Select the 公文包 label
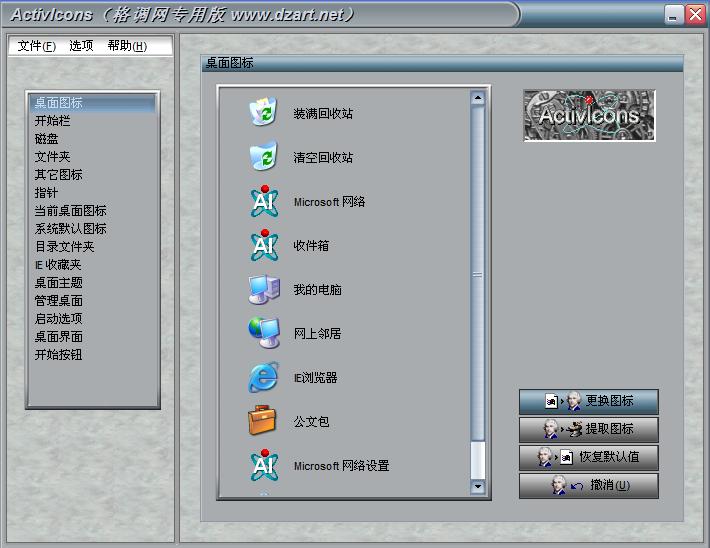This screenshot has height=548, width=710. 311,422
